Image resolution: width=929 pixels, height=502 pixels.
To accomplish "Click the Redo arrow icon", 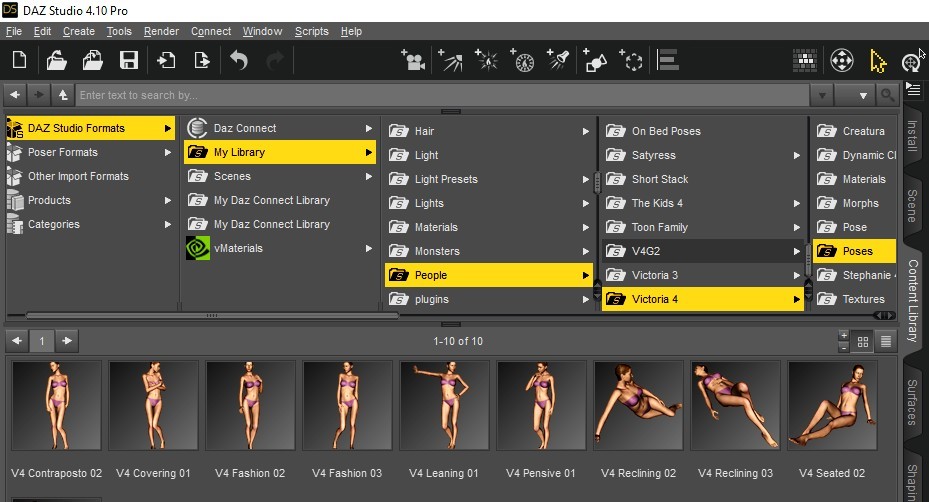I will click(x=275, y=60).
